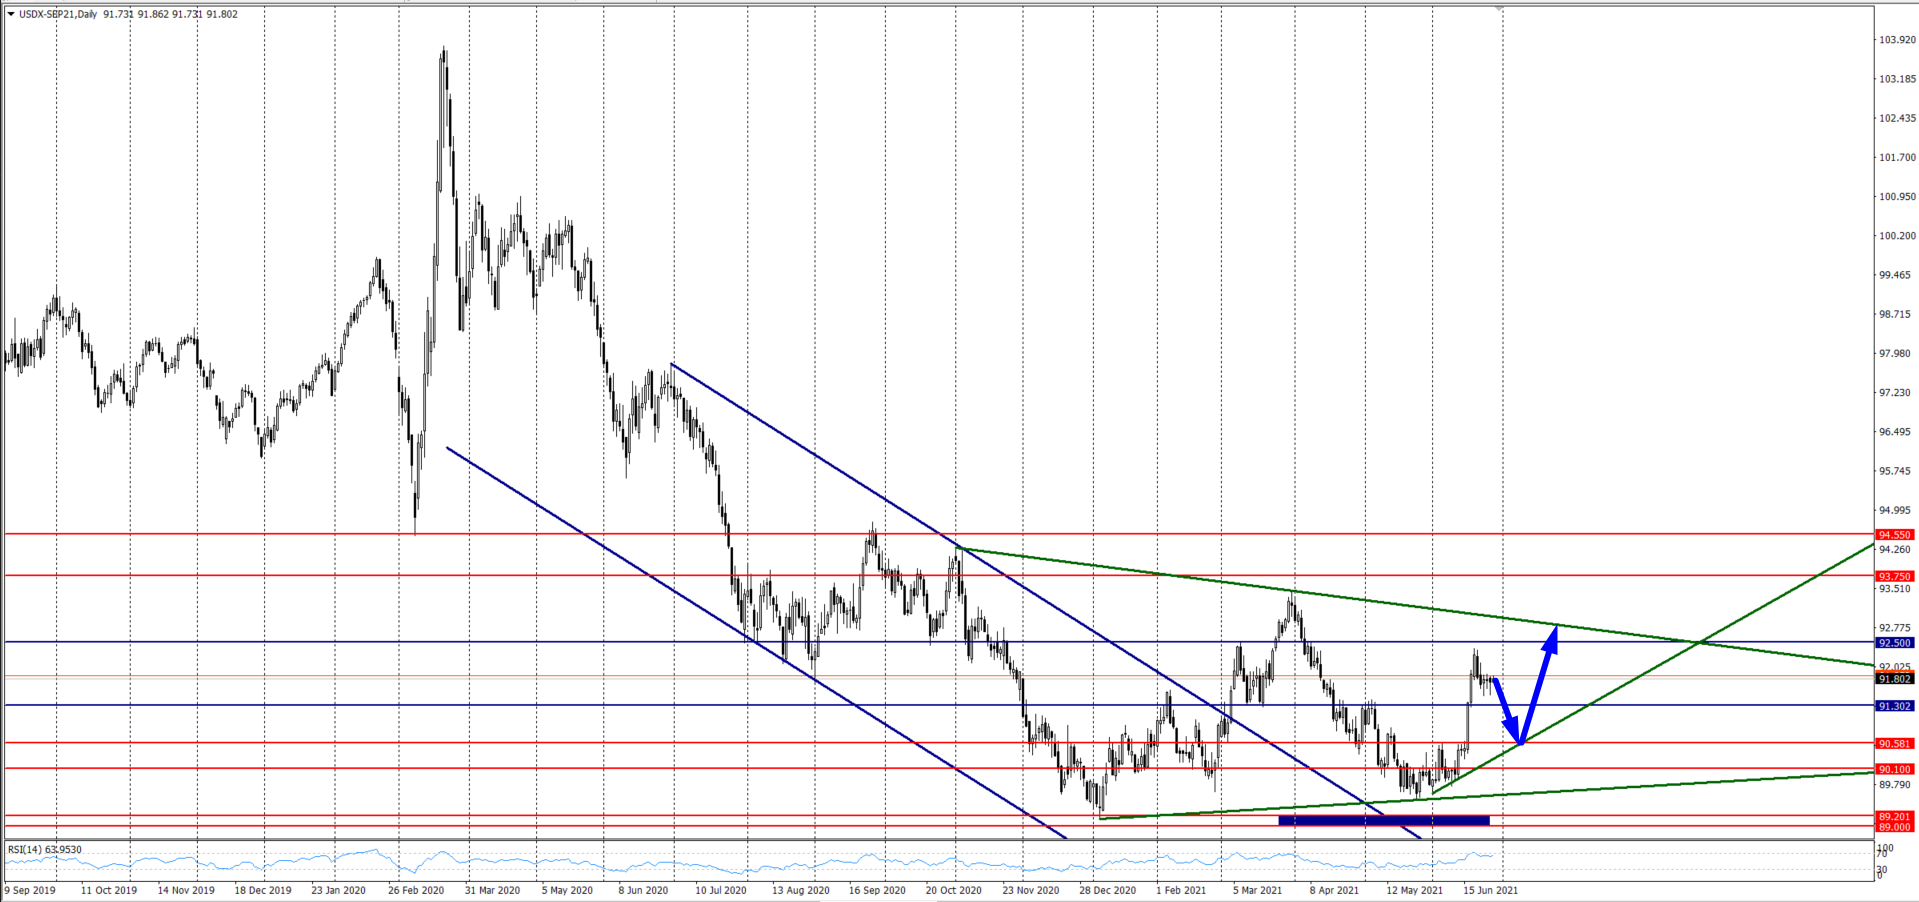Select the blue 91.302 level label
Screen dimensions: 1919x902
pos(1894,706)
